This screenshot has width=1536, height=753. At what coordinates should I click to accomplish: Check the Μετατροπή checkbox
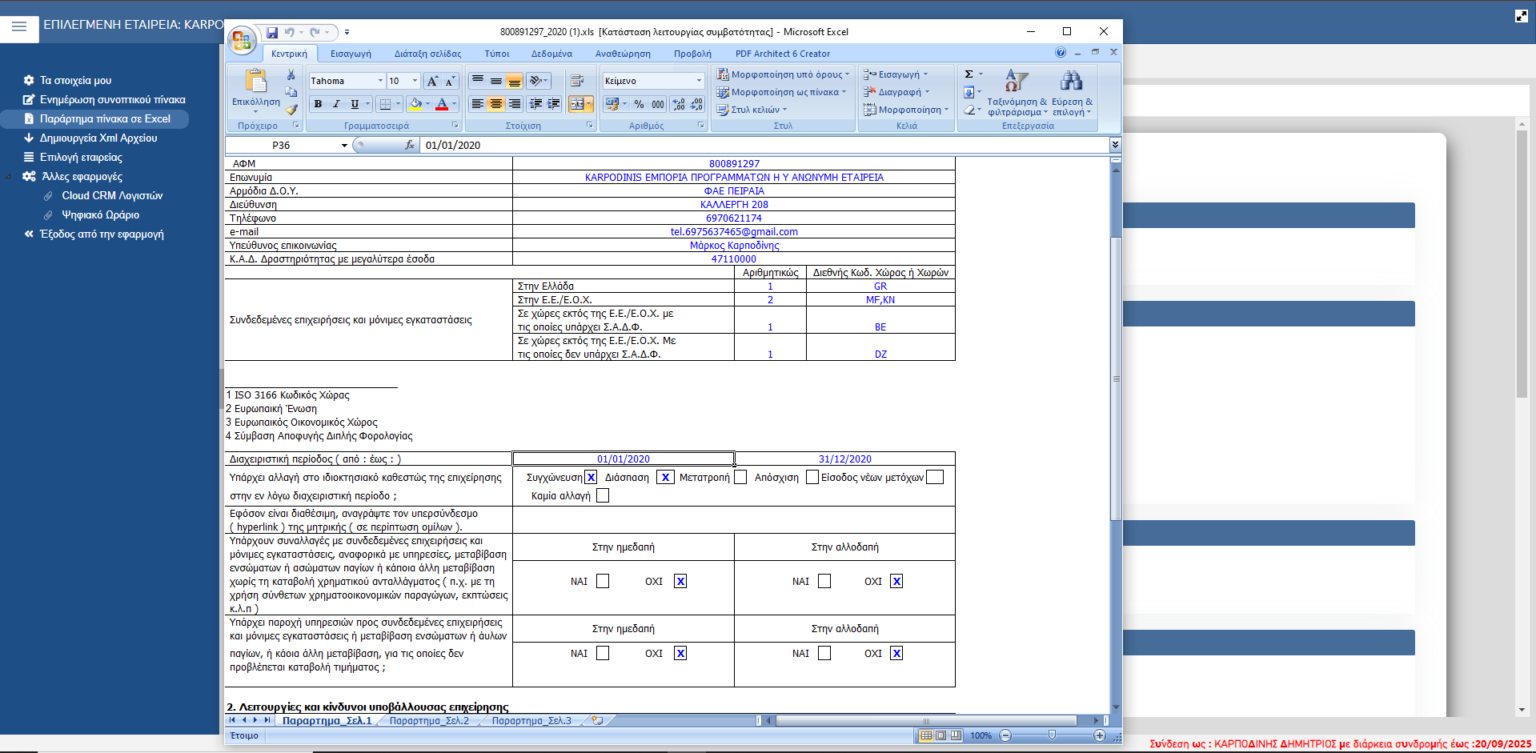pos(740,477)
